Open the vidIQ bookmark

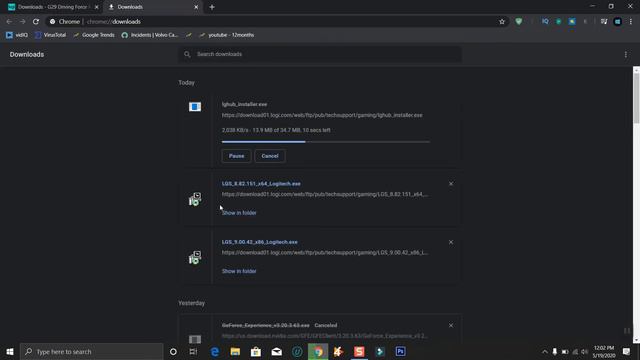tap(17, 35)
